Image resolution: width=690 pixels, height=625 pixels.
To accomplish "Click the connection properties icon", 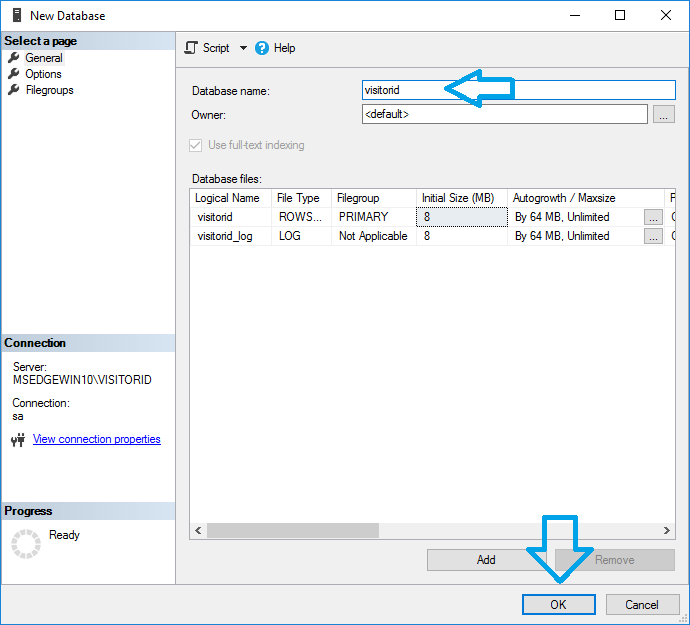I will [17, 440].
